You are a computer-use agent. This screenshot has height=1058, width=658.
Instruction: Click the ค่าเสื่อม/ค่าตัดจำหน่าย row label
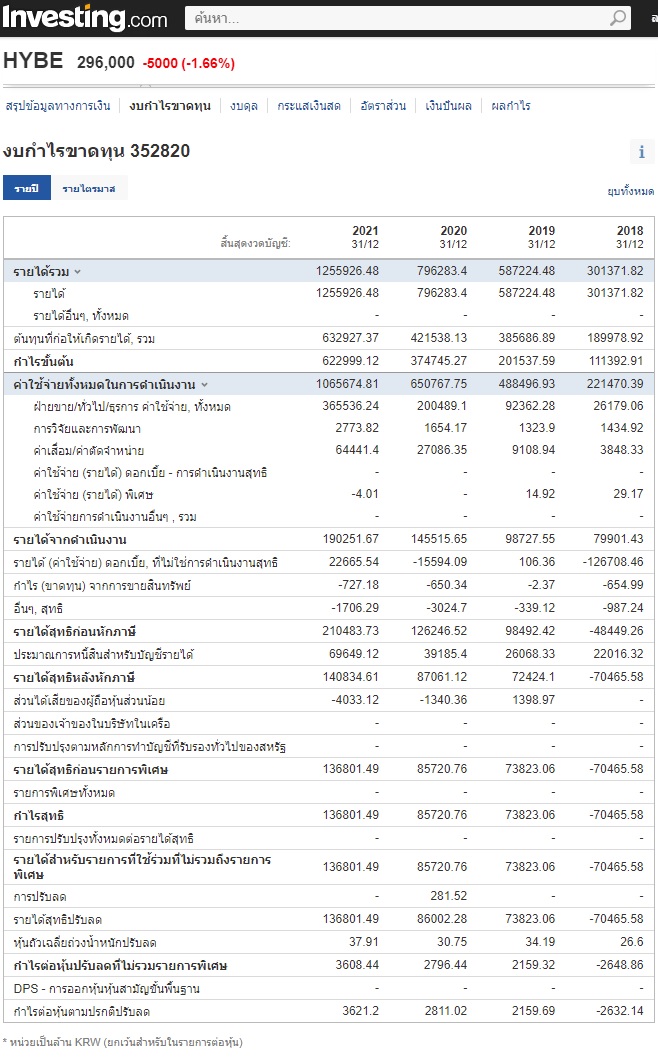[x=88, y=451]
